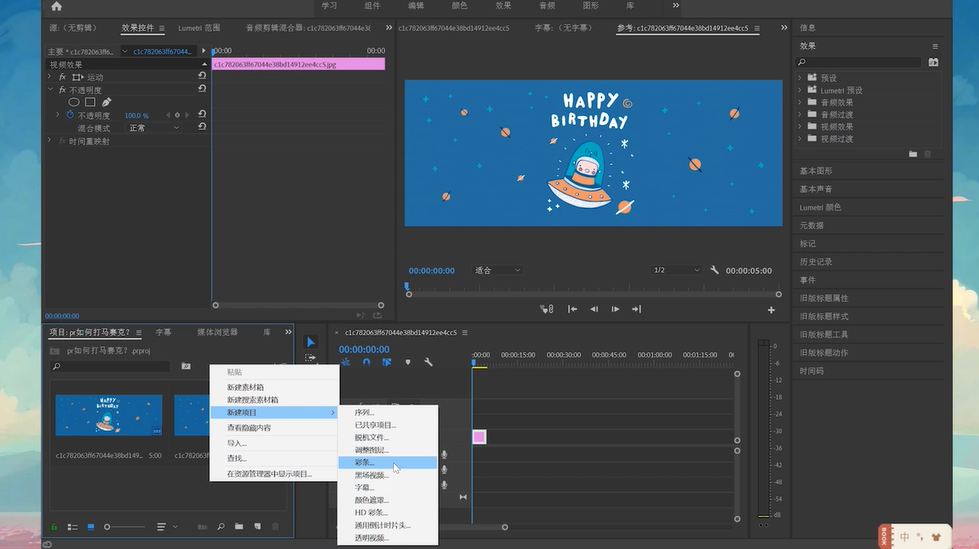Expand the 时间重映射 effect

(49, 141)
